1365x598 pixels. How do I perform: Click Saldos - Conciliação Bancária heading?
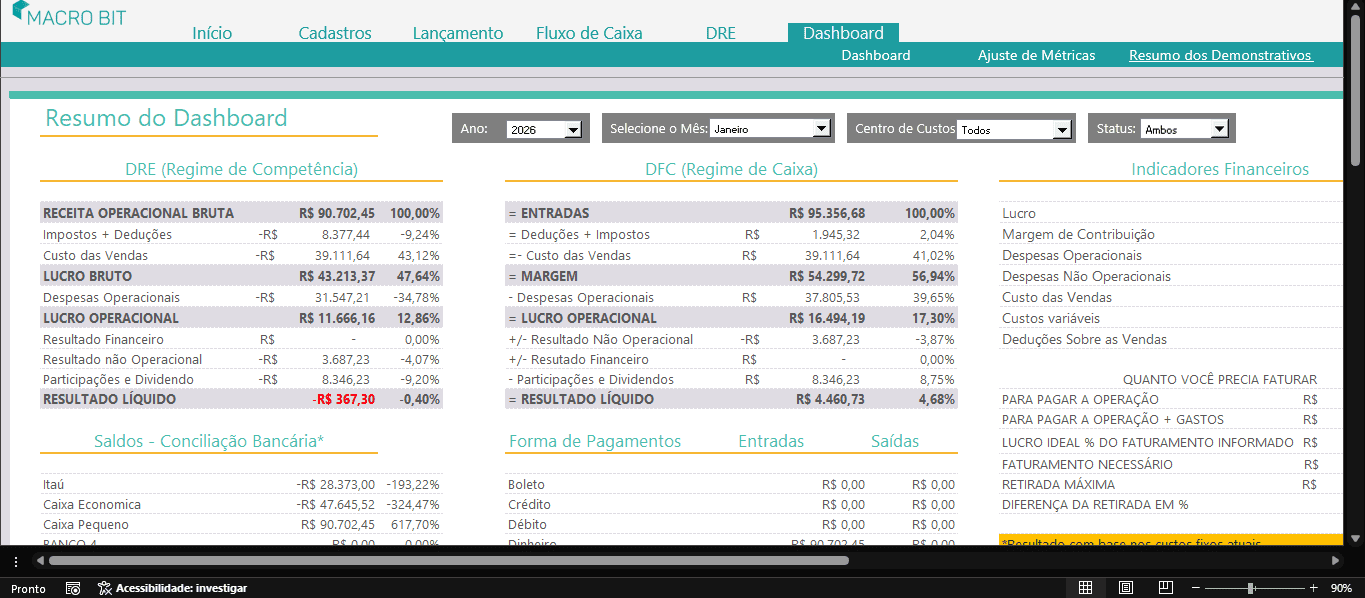[x=209, y=441]
